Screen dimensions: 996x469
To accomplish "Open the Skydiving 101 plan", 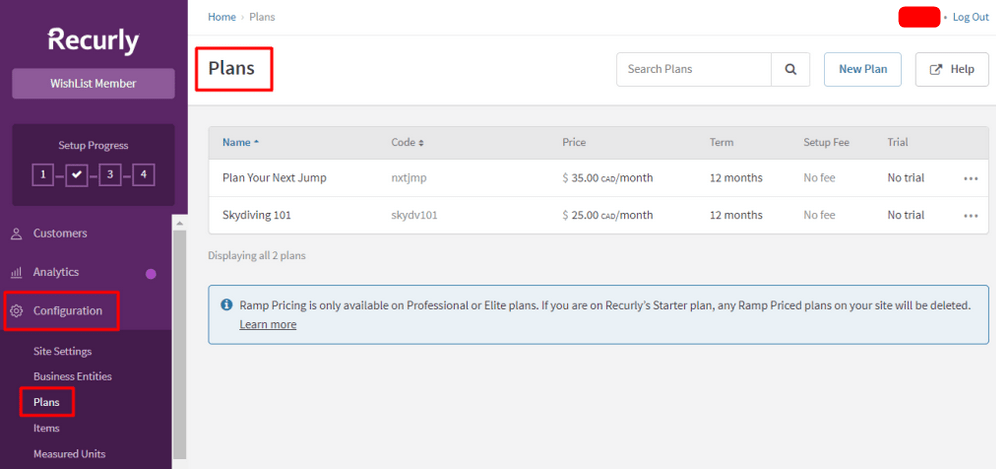I will click(257, 215).
